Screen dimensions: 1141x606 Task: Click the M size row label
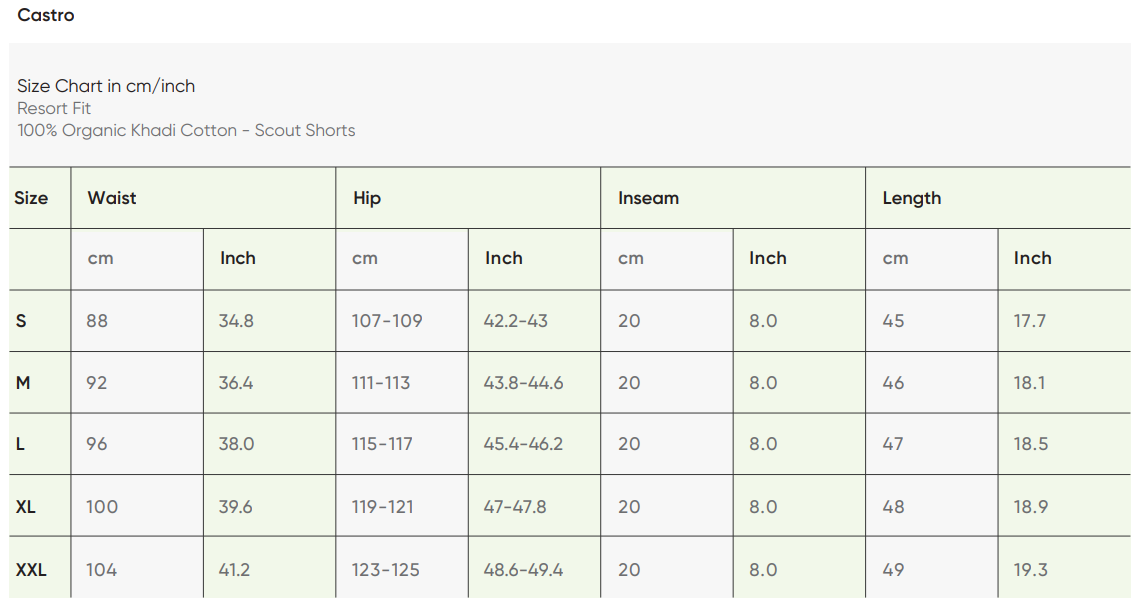coord(23,383)
